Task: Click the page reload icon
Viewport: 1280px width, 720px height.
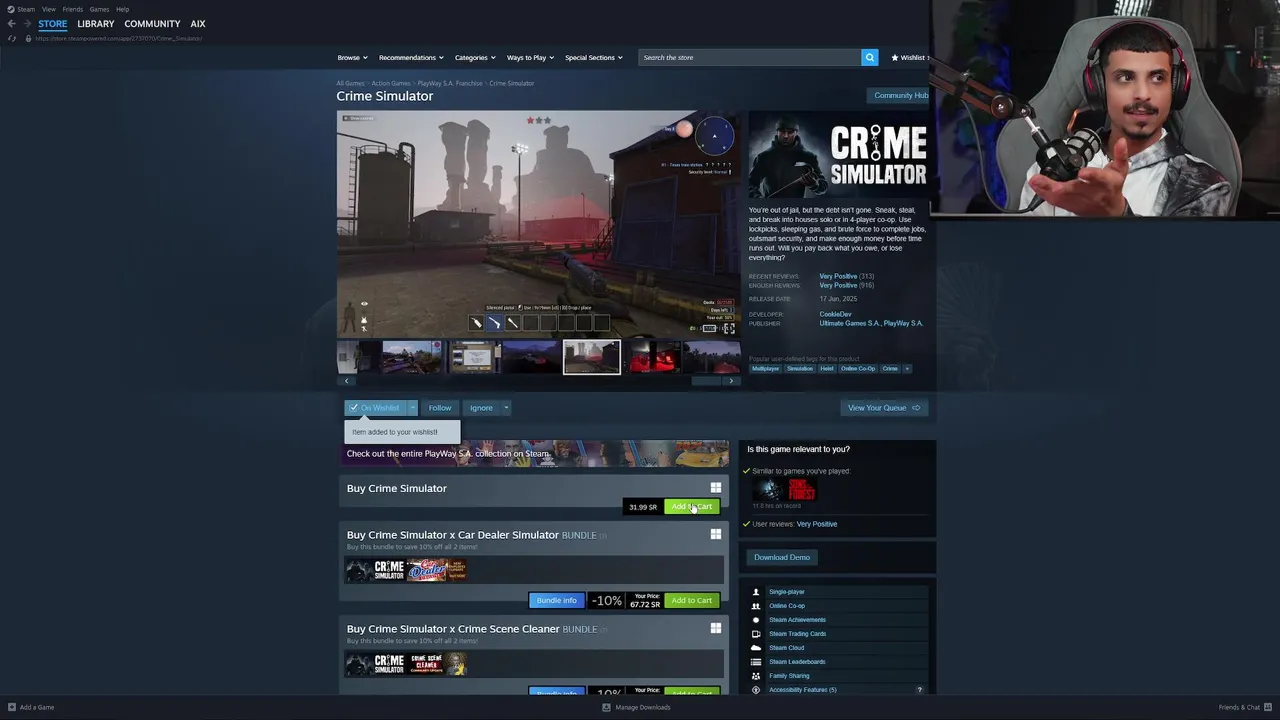Action: (x=12, y=38)
